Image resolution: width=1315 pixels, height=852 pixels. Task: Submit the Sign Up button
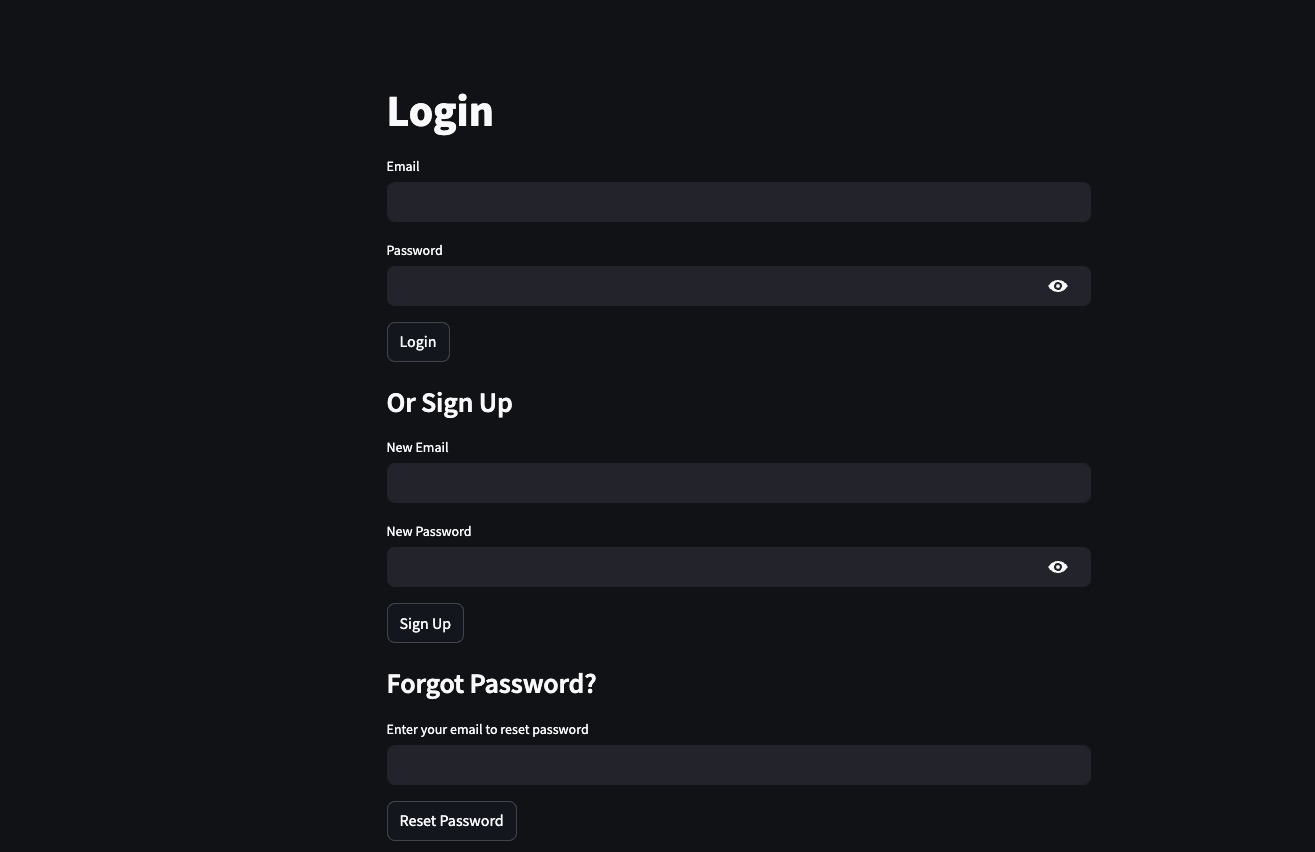(425, 623)
